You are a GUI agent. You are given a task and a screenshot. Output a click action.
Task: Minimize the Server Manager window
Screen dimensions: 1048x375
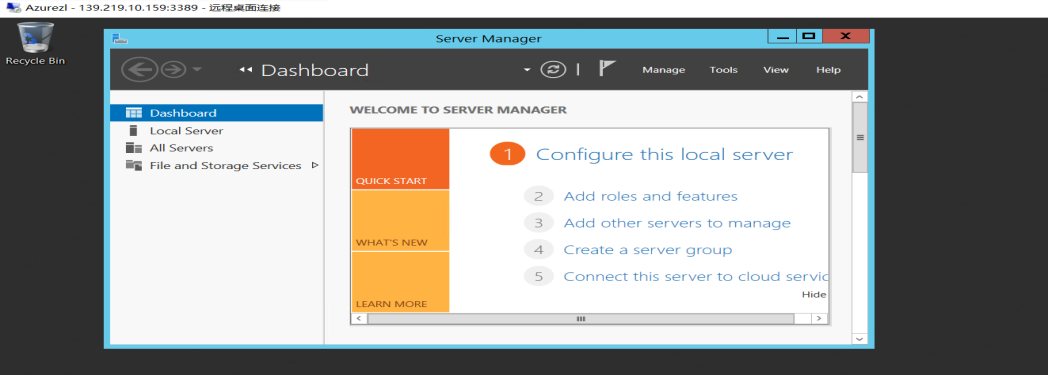781,36
